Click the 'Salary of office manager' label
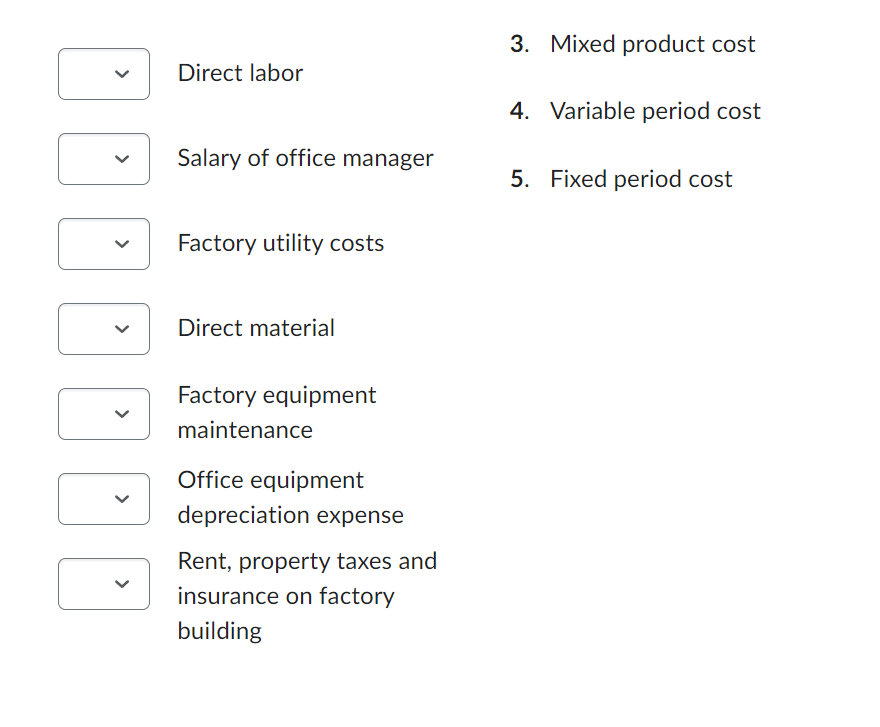Screen dimensions: 880x727 click(305, 158)
